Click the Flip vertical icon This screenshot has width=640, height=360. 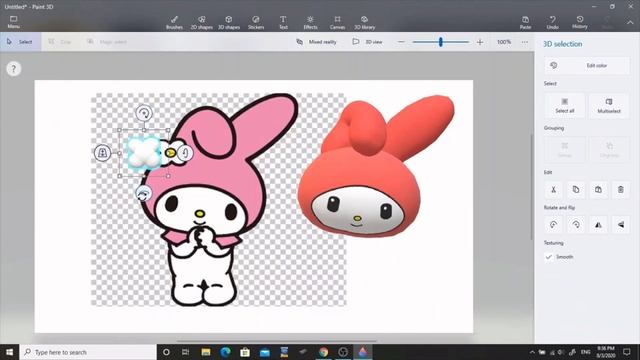[621, 224]
